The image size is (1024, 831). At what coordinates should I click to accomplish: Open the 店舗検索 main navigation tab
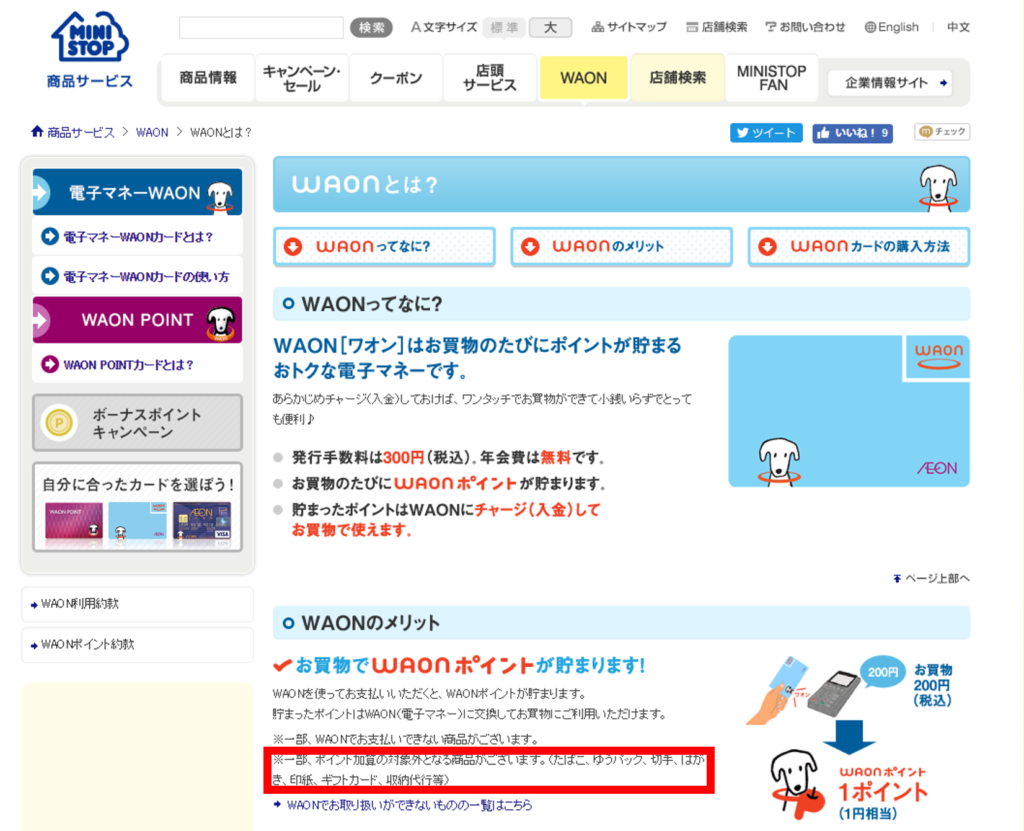click(x=677, y=78)
